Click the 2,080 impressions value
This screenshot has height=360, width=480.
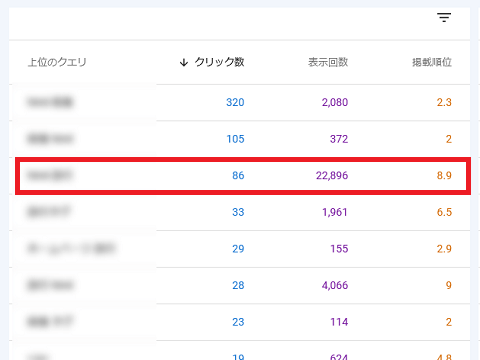point(335,102)
